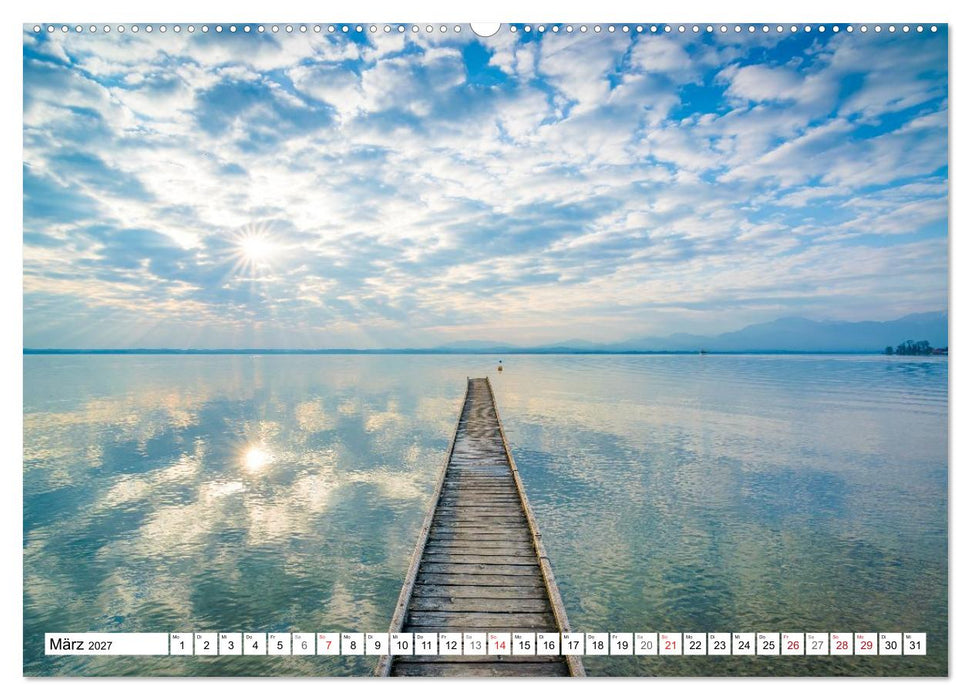Select day 19 in the calendar strip
This screenshot has height=700, width=971.
click(622, 644)
